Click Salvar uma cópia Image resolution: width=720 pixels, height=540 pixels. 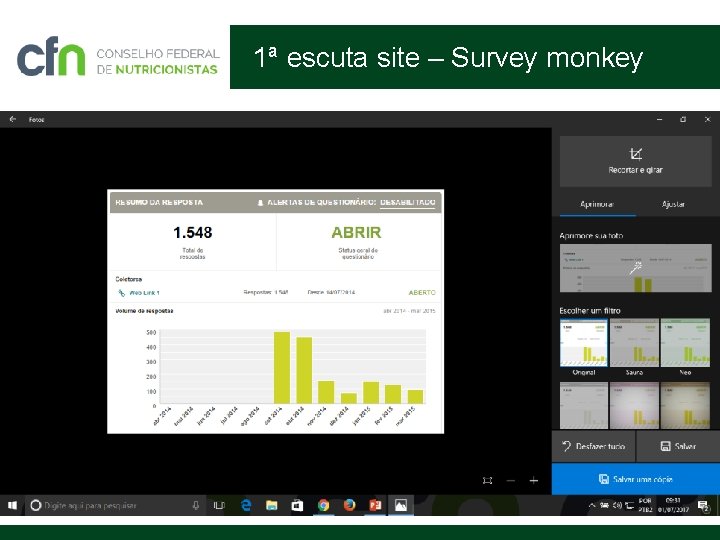pyautogui.click(x=636, y=479)
